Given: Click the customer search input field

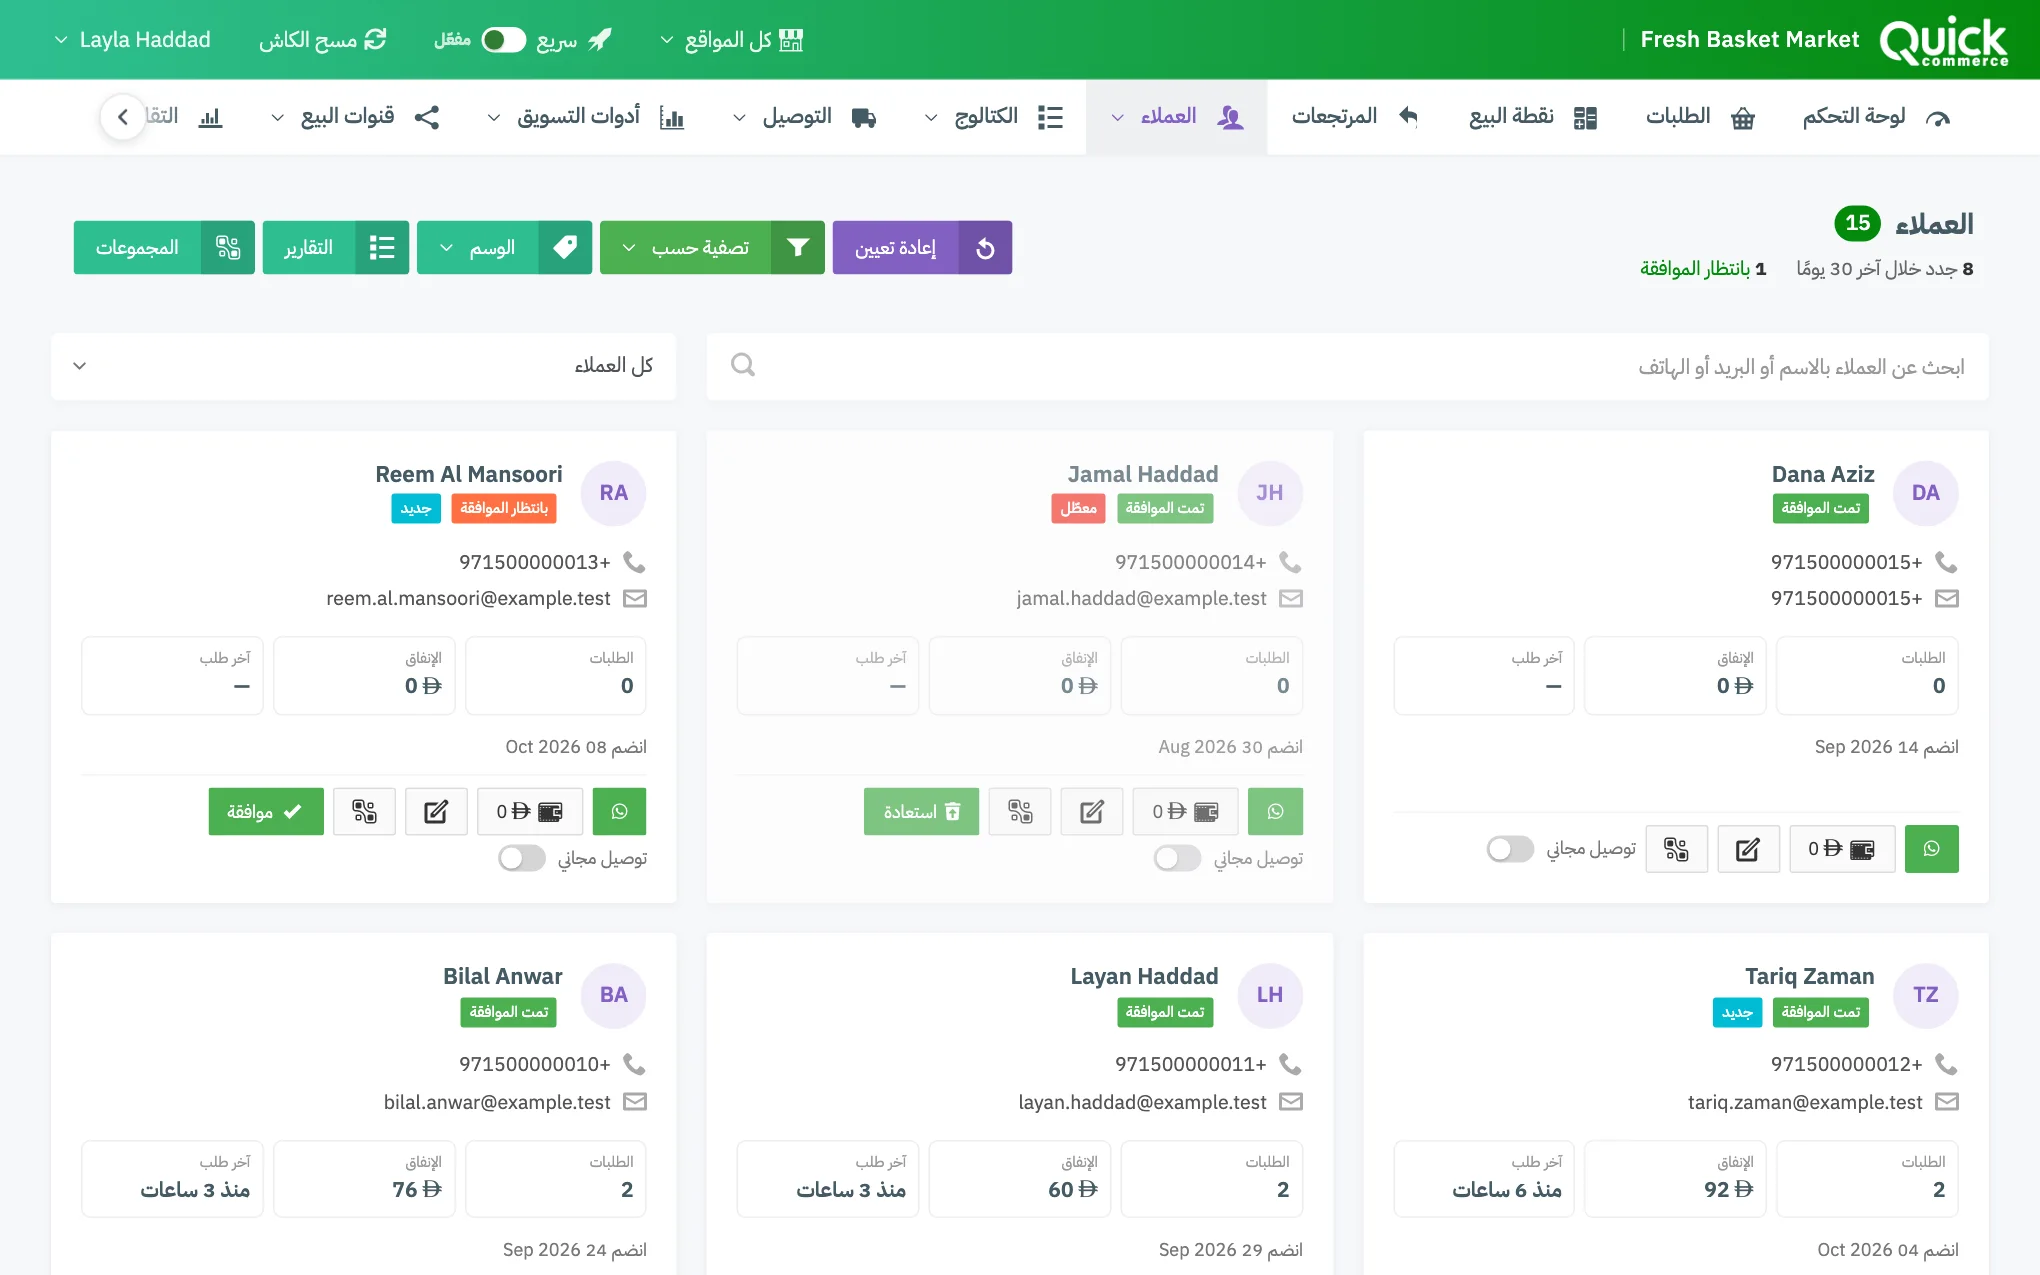Looking at the screenshot, I should 1347,366.
